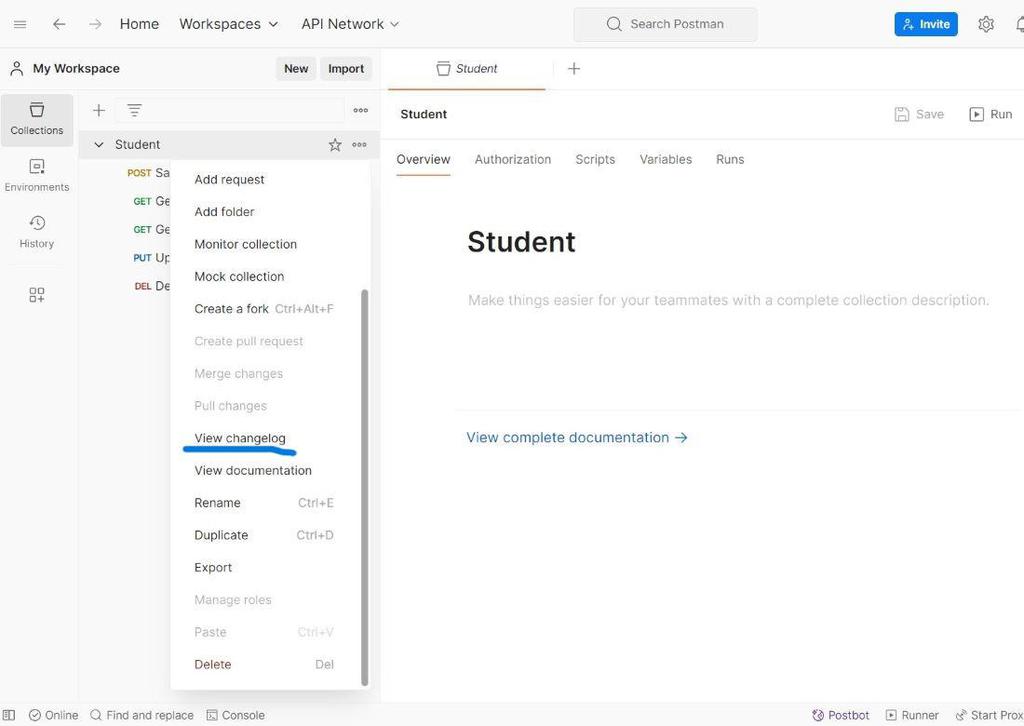1024x726 pixels.
Task: Go back with the left arrow
Action: click(x=59, y=24)
